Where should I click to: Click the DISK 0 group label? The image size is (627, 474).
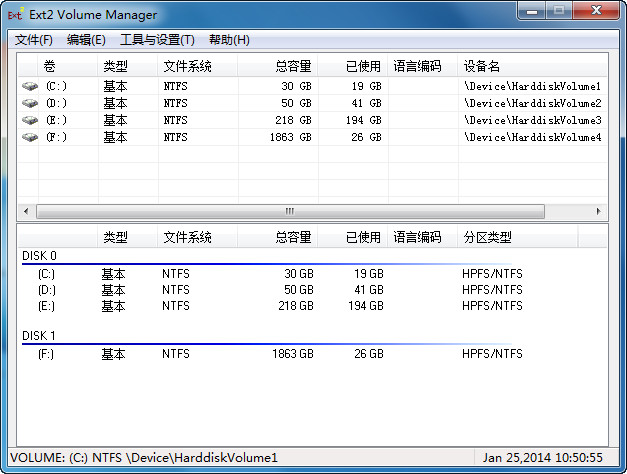coord(39,256)
